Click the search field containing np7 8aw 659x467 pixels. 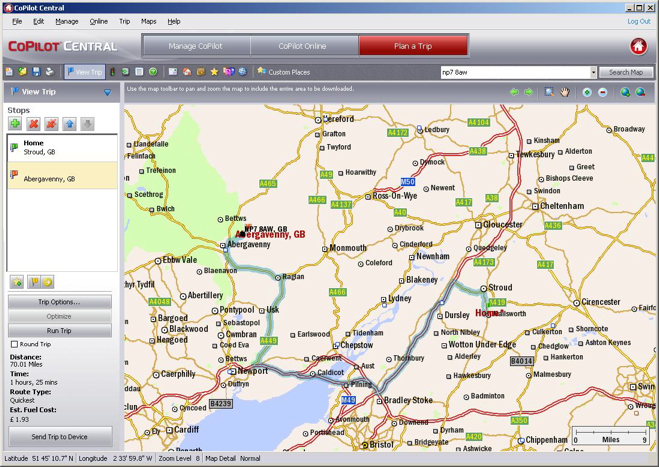coord(515,72)
